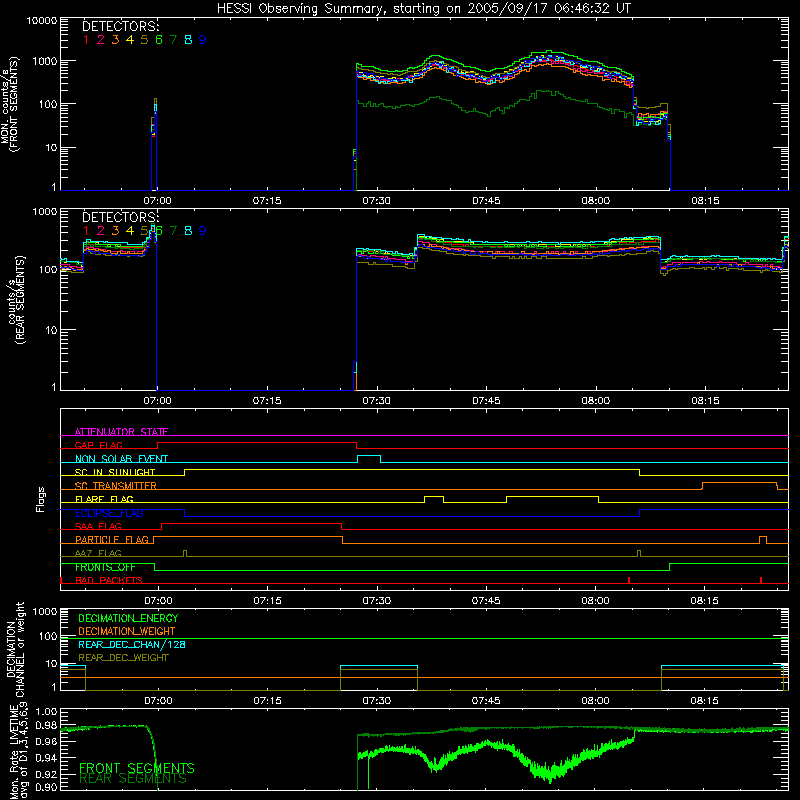Select red detector 1 in front segments legend
The height and width of the screenshot is (800, 800).
(x=86, y=40)
